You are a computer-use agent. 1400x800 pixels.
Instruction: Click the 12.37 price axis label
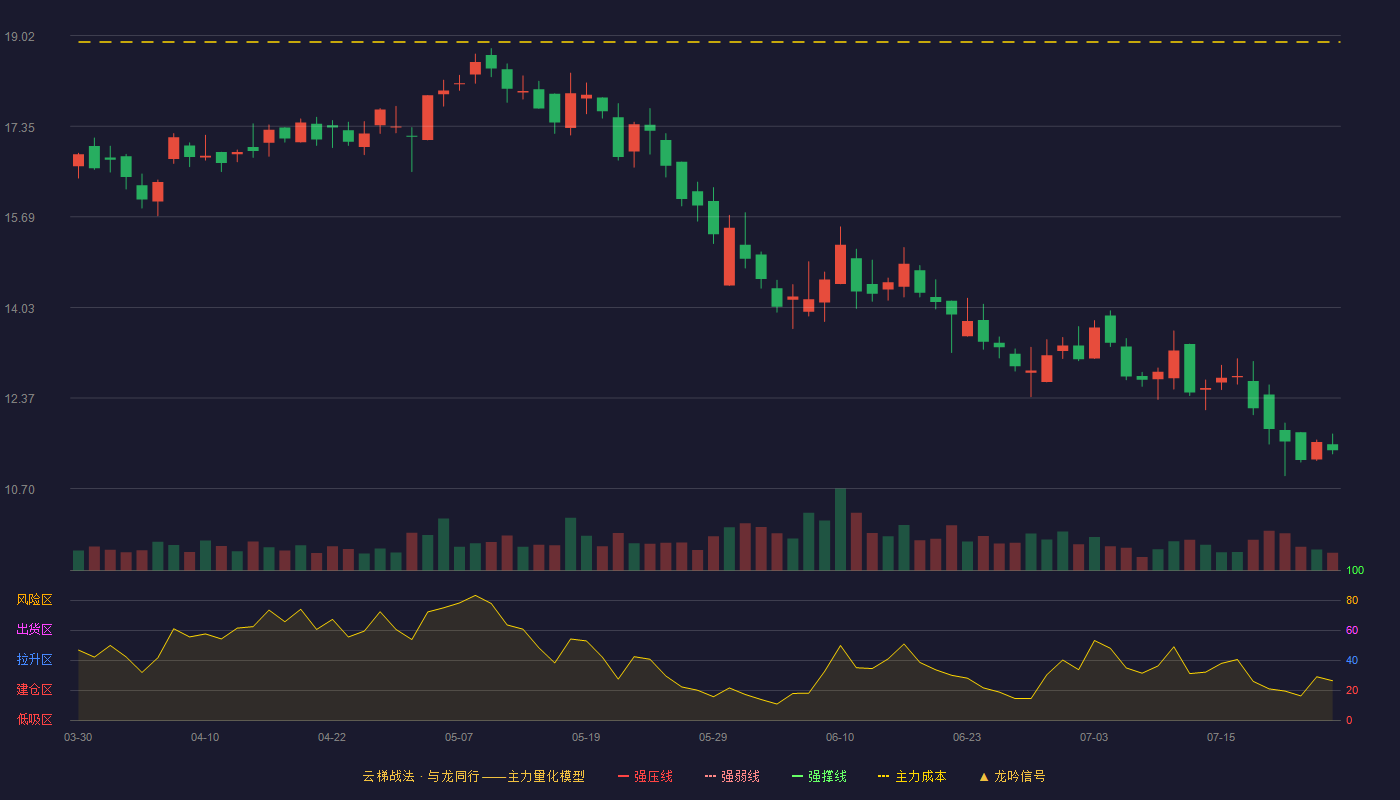19,399
